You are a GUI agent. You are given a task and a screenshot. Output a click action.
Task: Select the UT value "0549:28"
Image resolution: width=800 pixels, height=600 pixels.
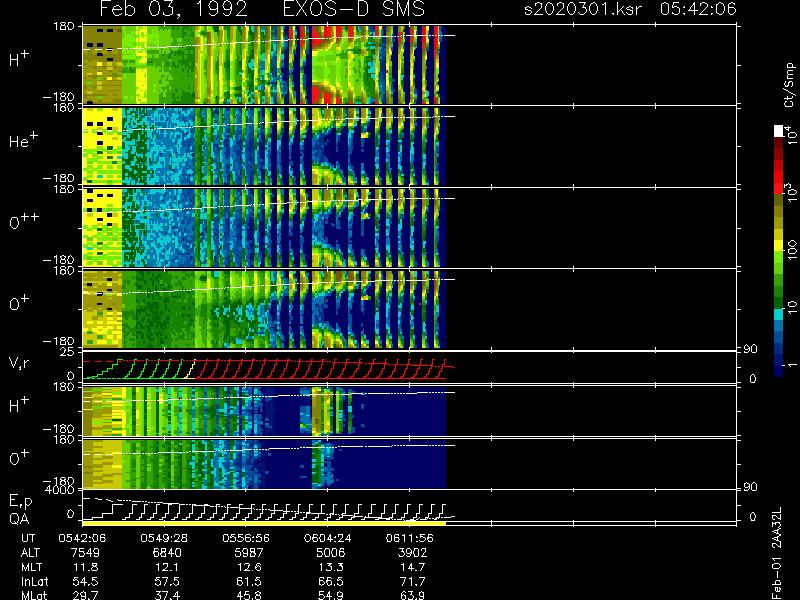pos(164,538)
